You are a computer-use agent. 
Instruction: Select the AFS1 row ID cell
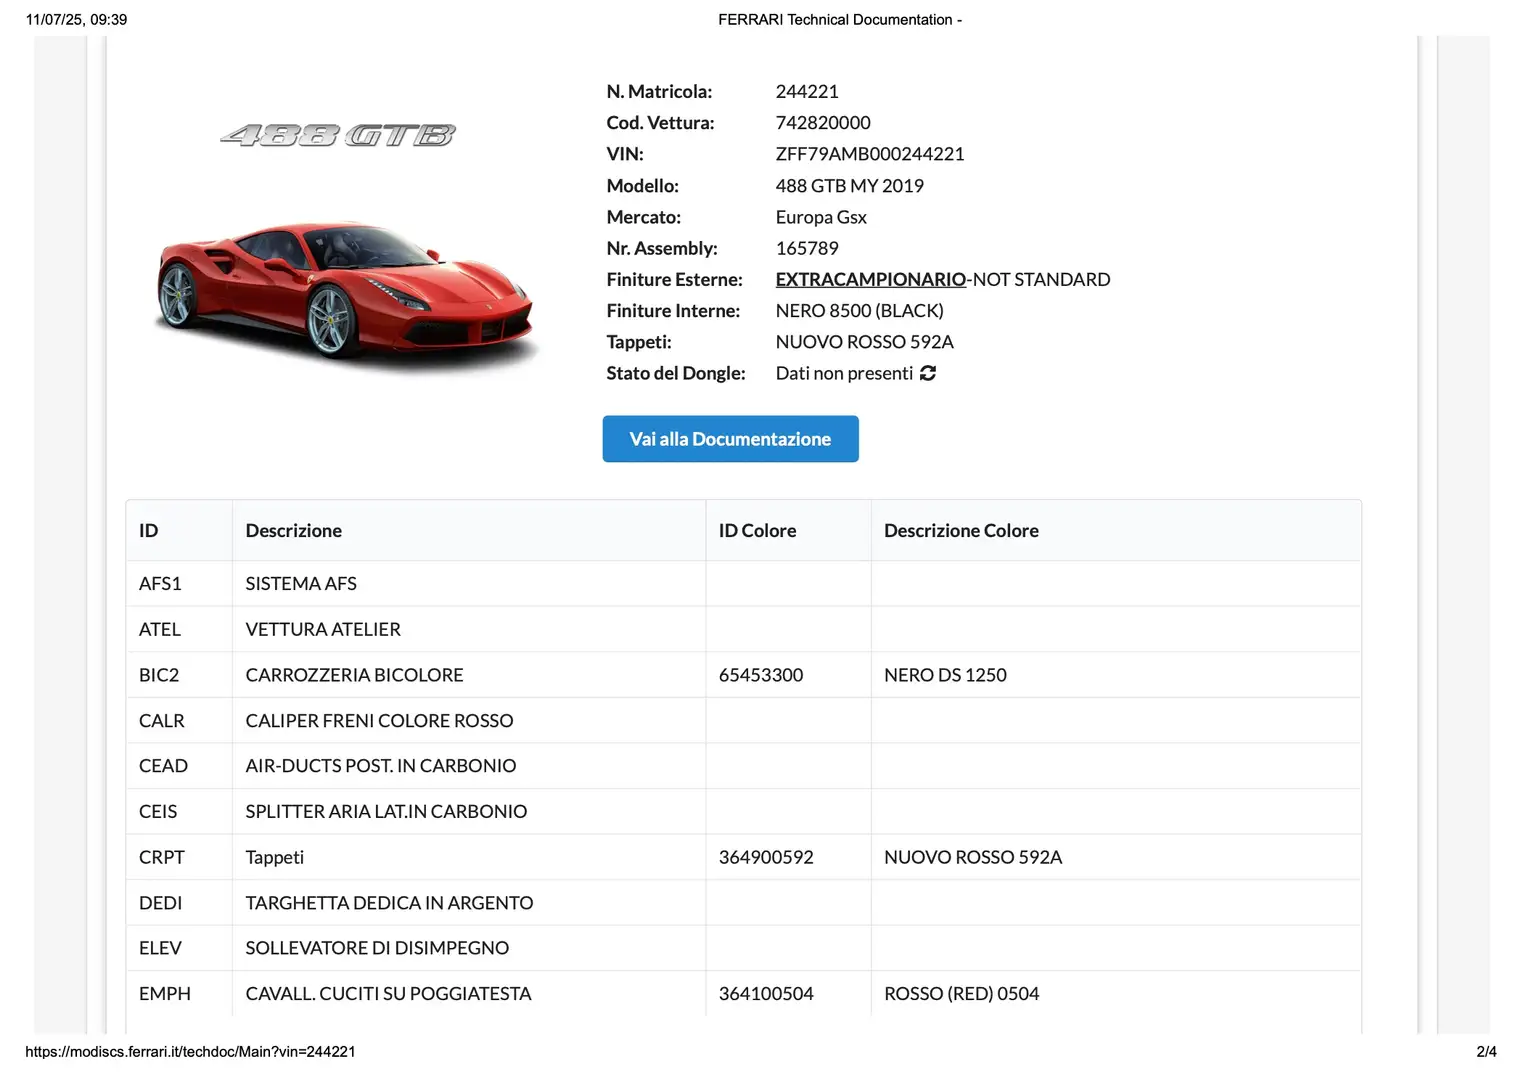(x=179, y=584)
